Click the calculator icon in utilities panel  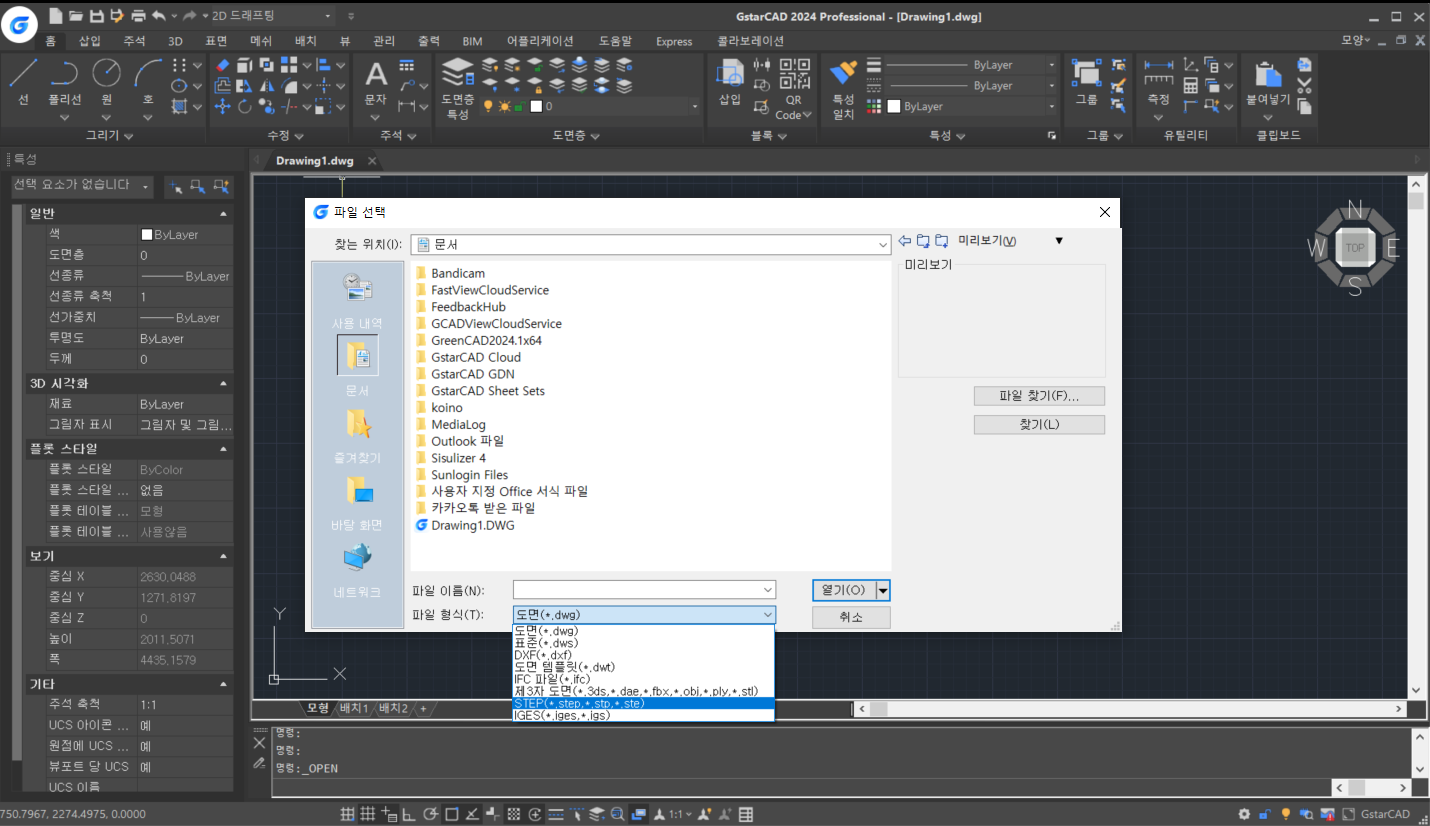point(1191,86)
